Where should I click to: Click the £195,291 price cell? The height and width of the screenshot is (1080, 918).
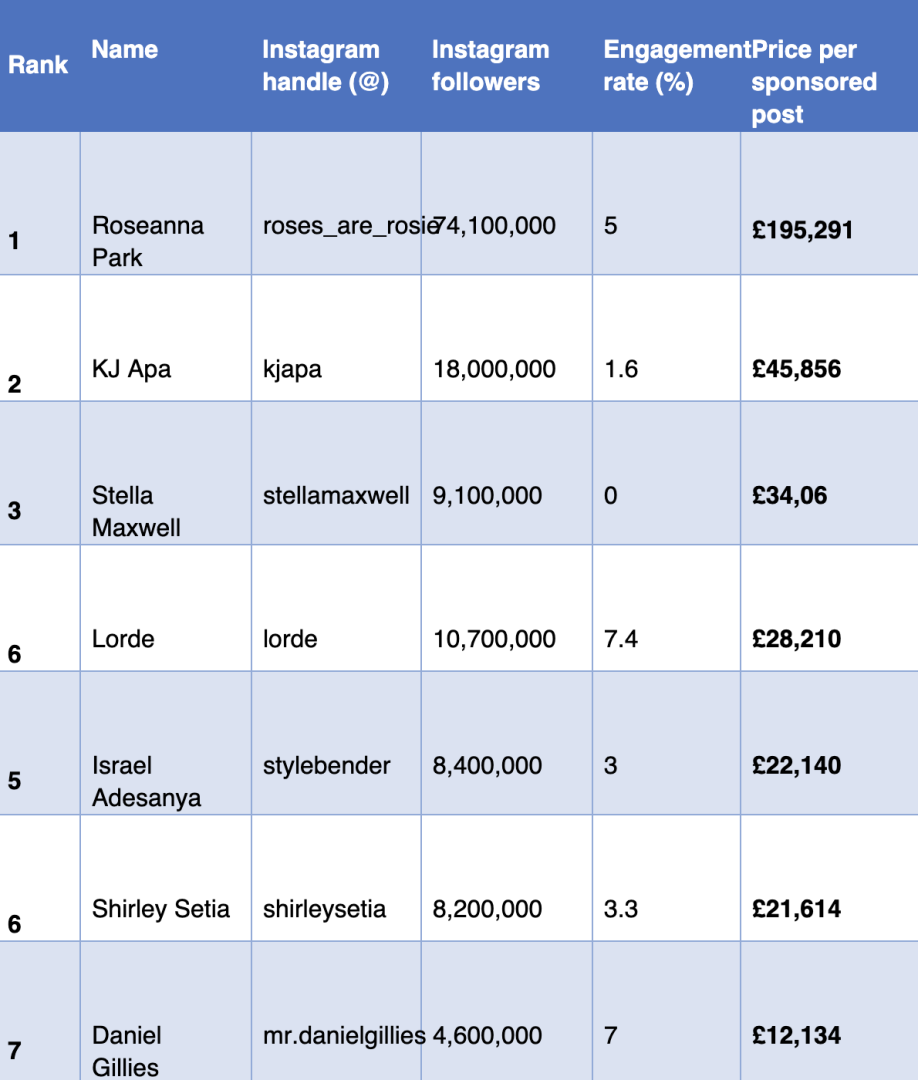click(829, 203)
